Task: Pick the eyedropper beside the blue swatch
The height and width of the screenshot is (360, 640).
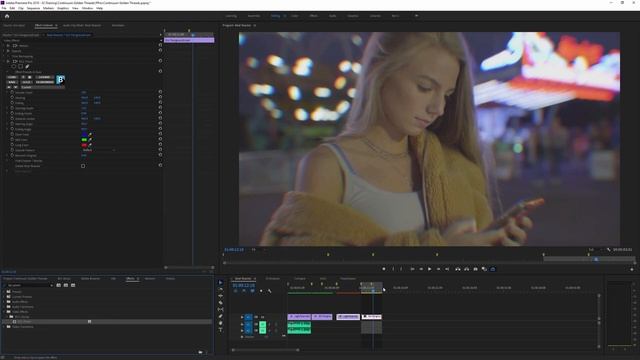Action: (x=90, y=134)
